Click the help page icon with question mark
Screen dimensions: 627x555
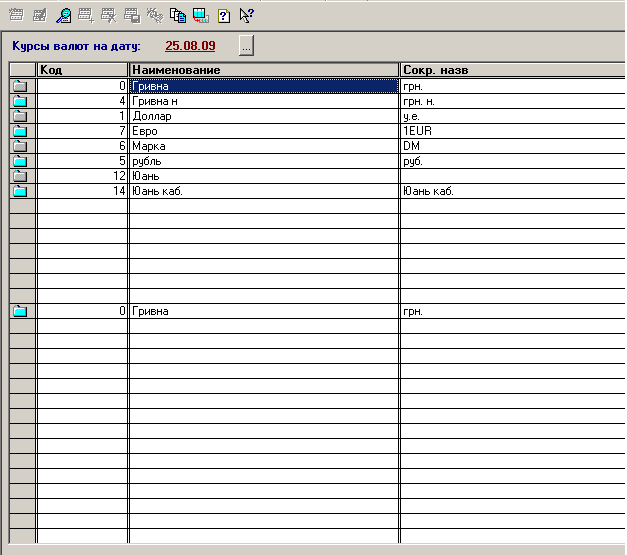click(224, 15)
